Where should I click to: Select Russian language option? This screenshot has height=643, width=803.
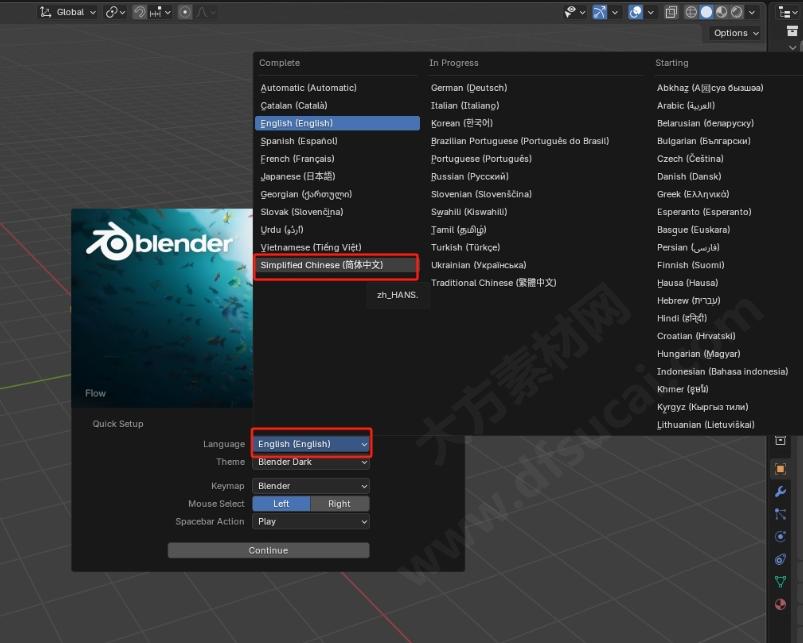point(535,177)
